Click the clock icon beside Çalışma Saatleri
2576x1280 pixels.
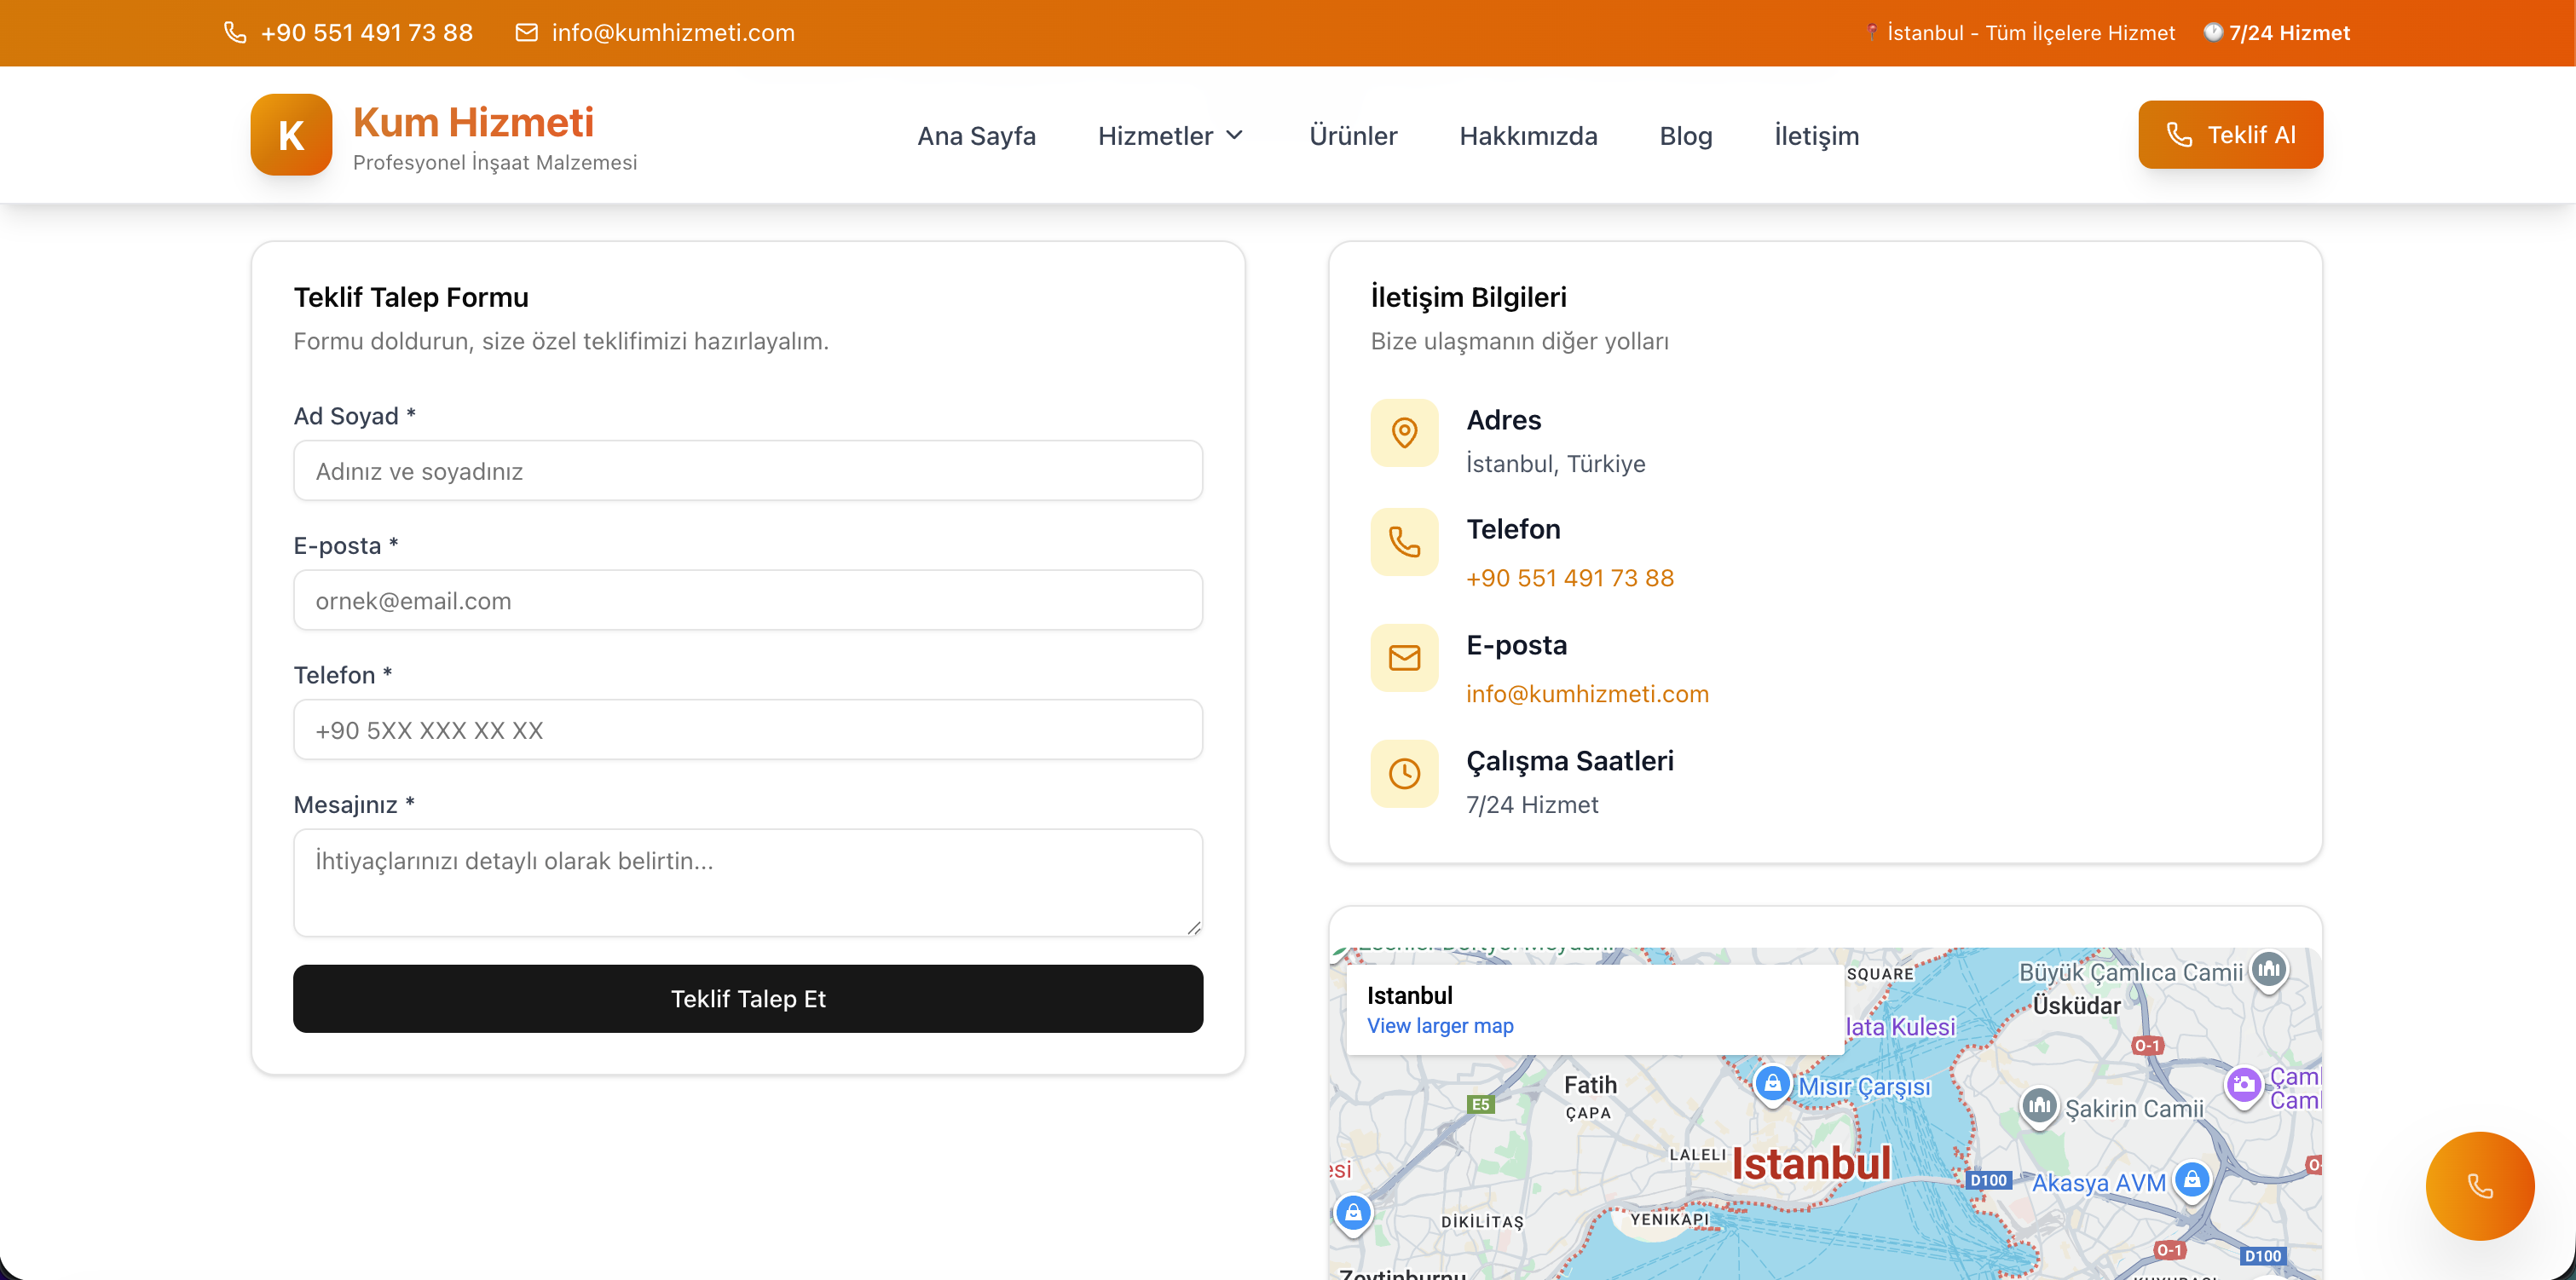(x=1404, y=773)
